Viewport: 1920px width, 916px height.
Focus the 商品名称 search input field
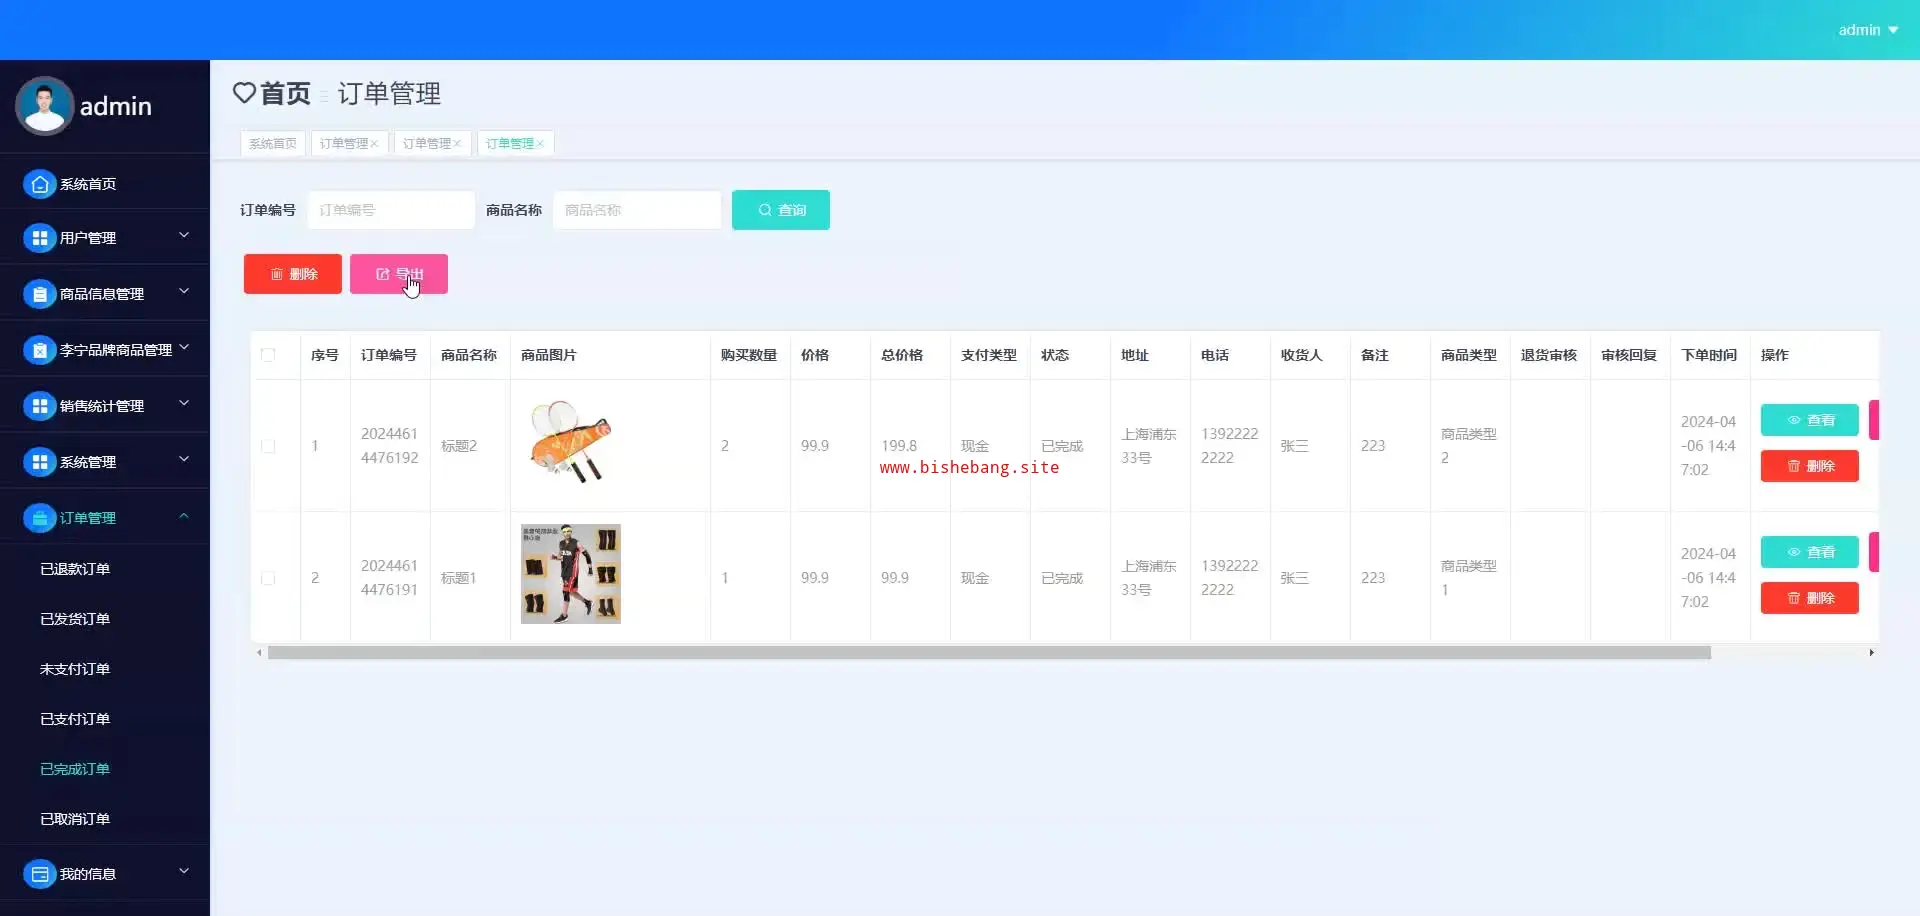pyautogui.click(x=637, y=210)
